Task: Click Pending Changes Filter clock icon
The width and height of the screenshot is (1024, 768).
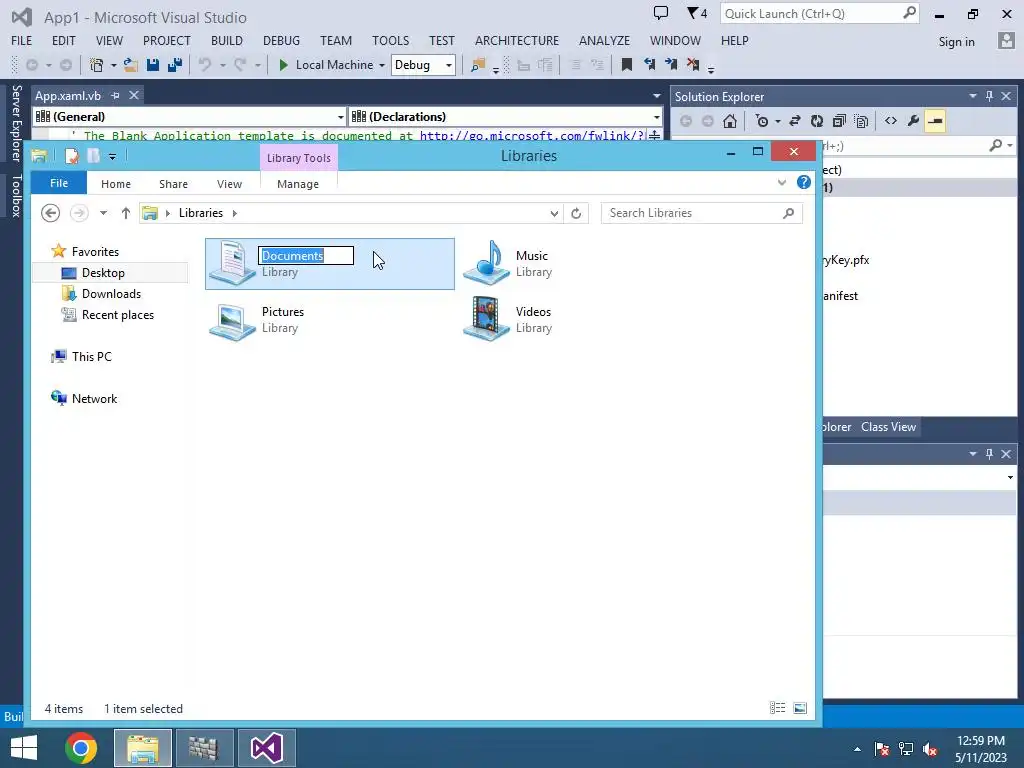Action: 761,121
